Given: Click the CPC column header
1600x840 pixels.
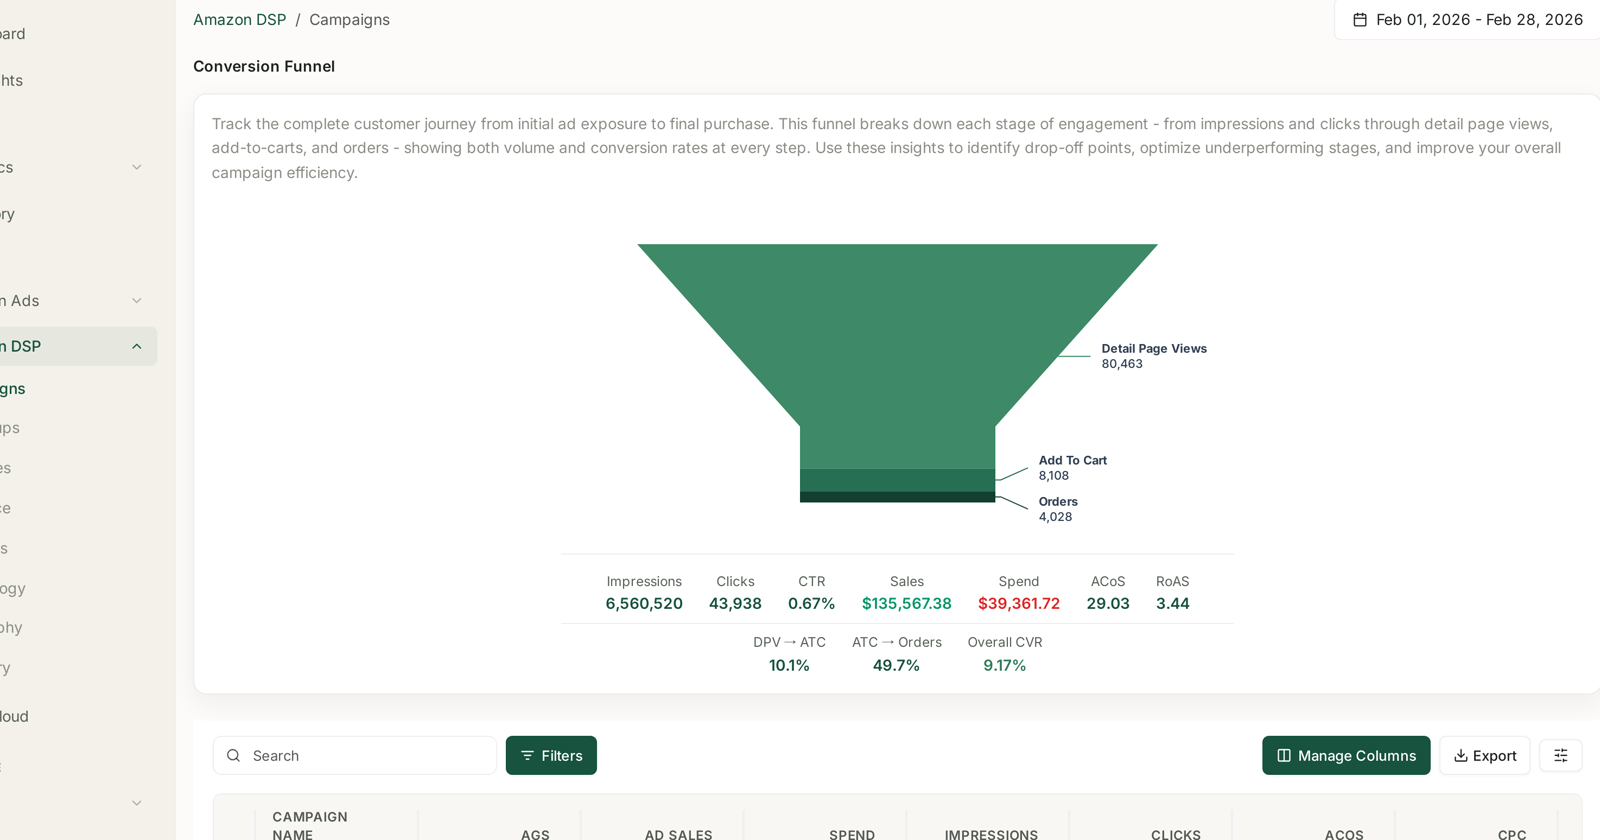Looking at the screenshot, I should pyautogui.click(x=1512, y=834).
